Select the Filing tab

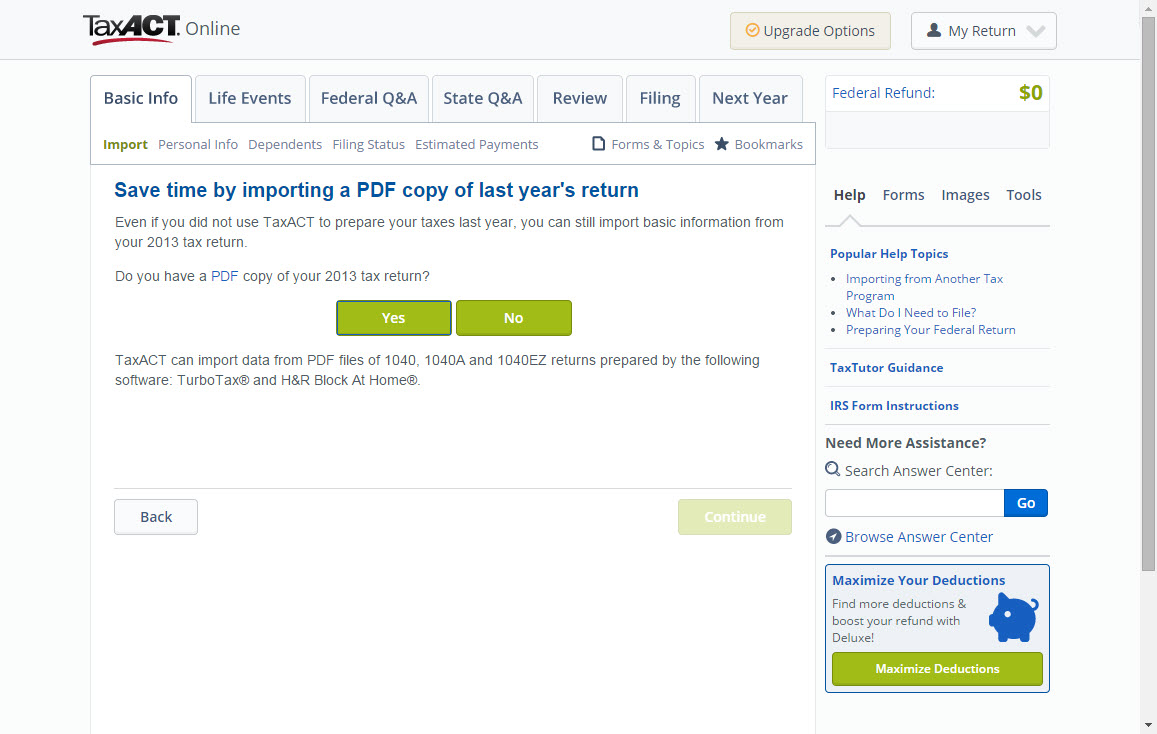pyautogui.click(x=659, y=98)
